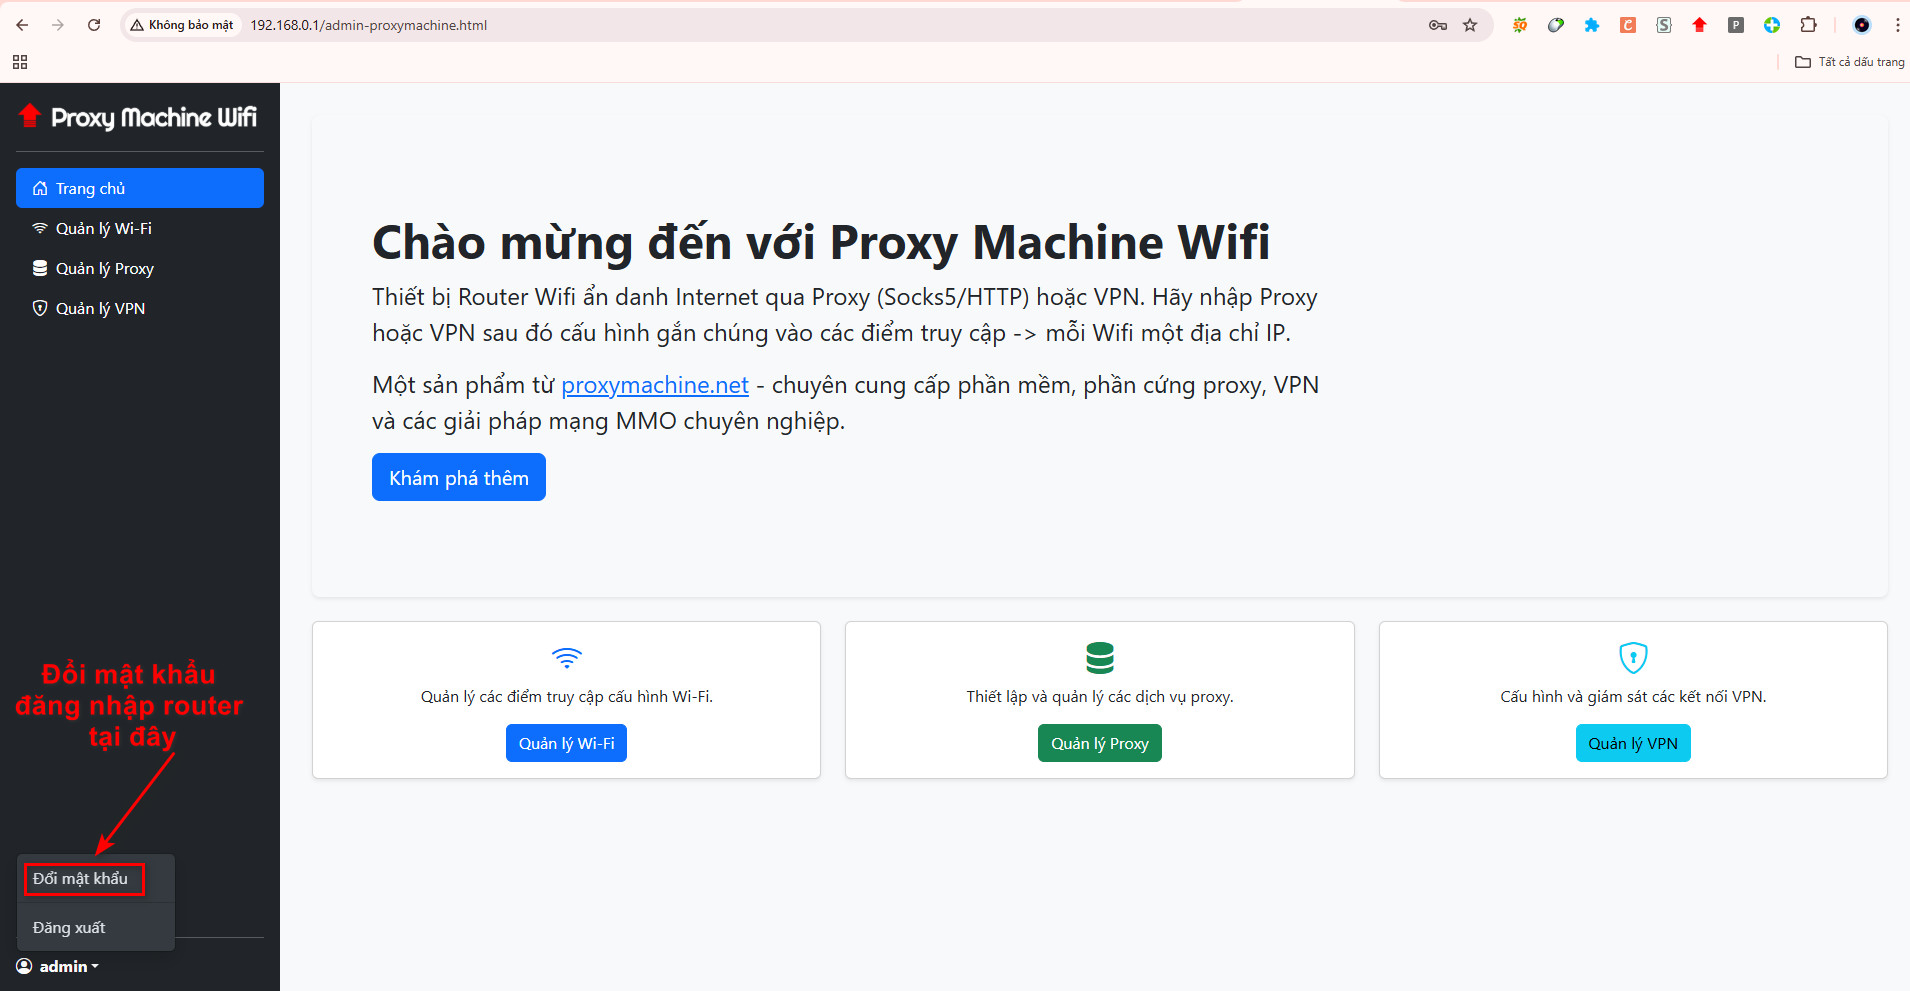Open the apps grid in bookmarks bar

click(x=20, y=62)
